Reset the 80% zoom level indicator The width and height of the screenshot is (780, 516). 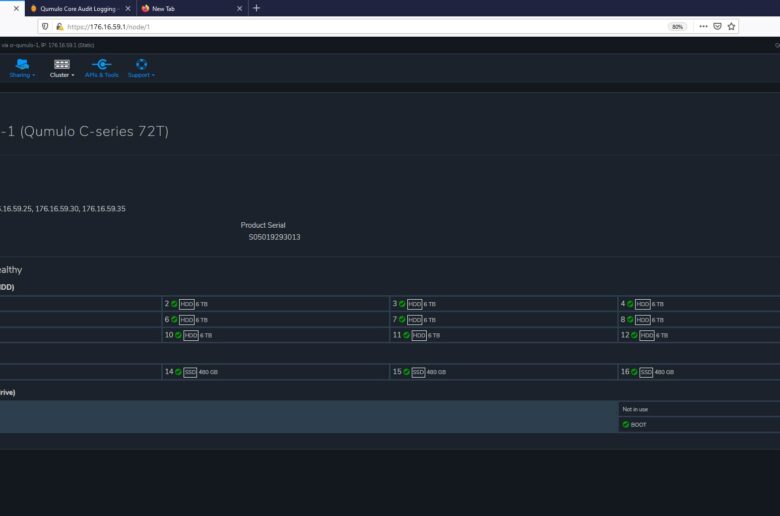677,27
